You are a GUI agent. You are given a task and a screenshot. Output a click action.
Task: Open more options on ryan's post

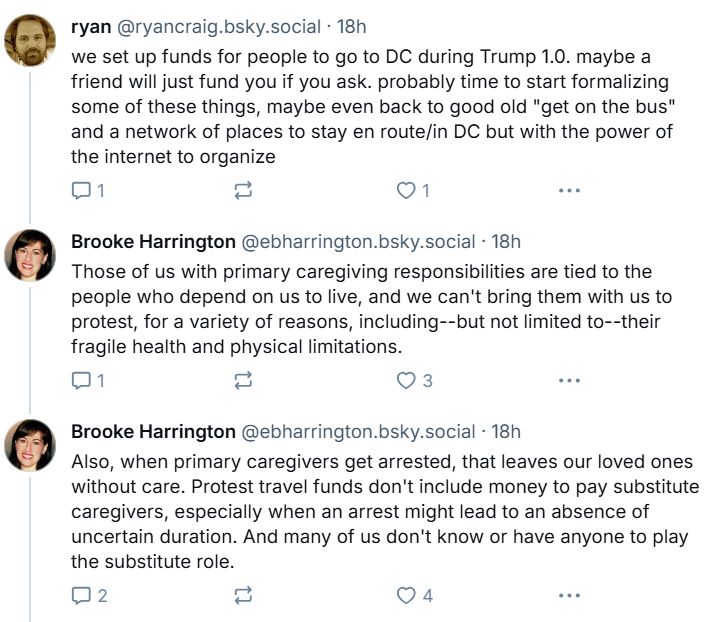pyautogui.click(x=569, y=190)
